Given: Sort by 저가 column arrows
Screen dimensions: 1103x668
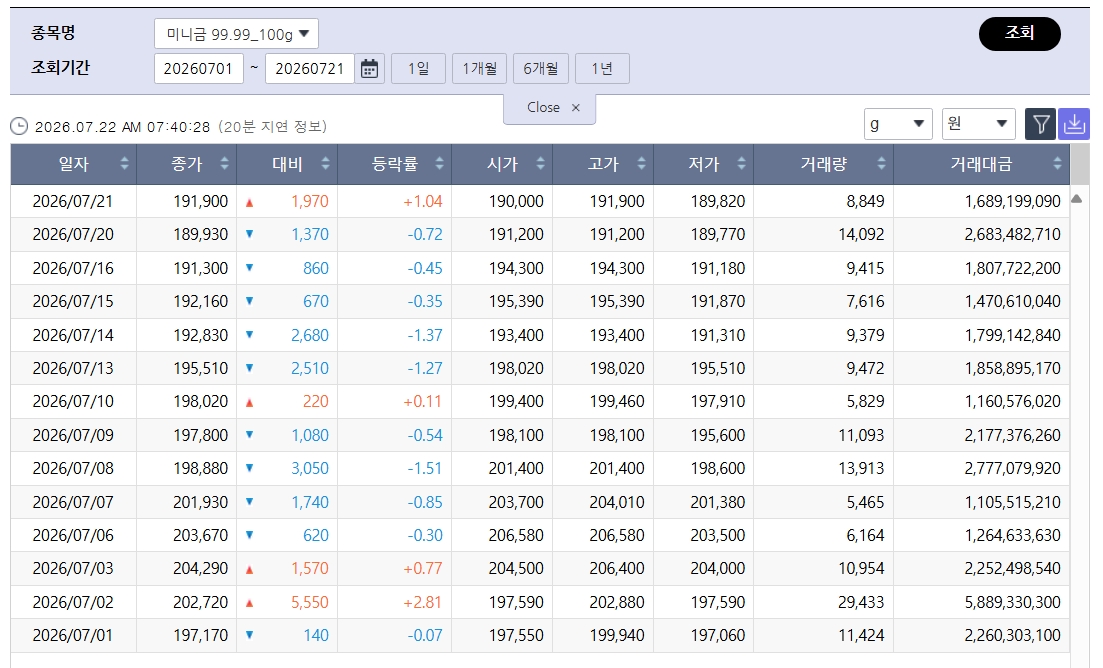Looking at the screenshot, I should (x=741, y=164).
